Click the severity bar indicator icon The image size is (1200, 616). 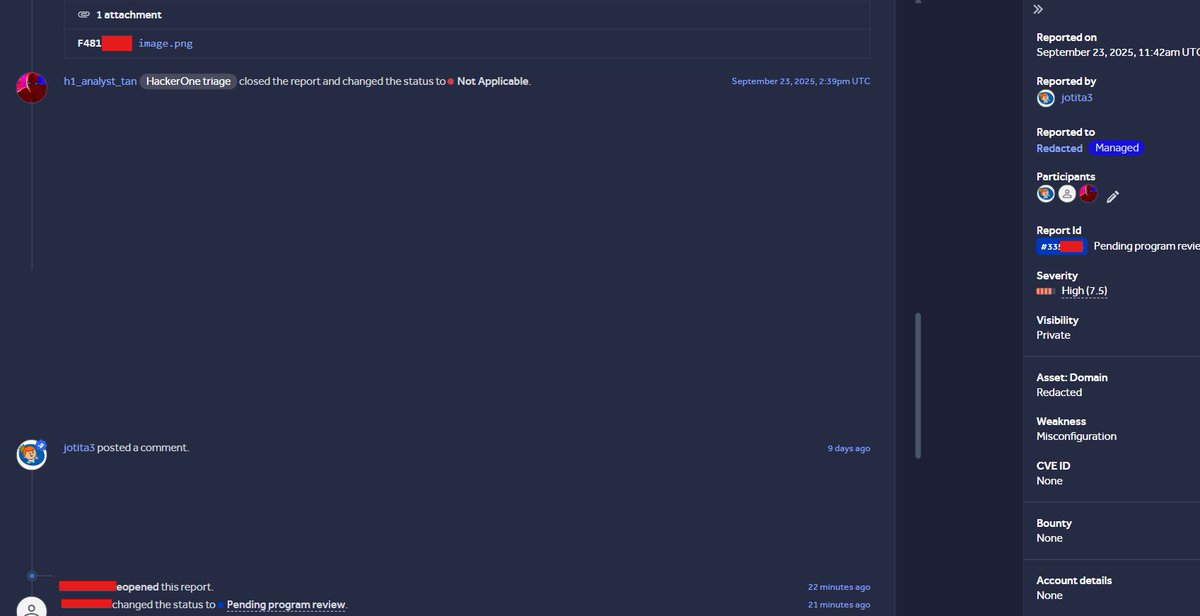coord(1046,291)
